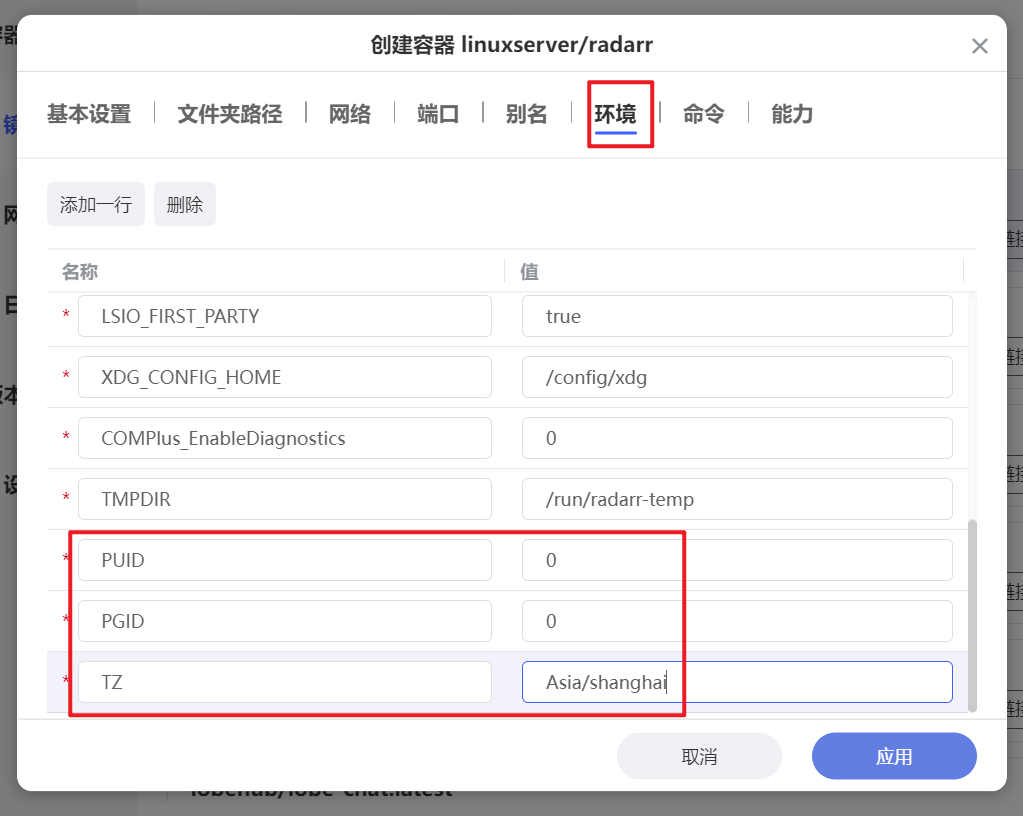The image size is (1023, 816).
Task: Edit the /run/radarr-temp value field
Action: pos(737,499)
